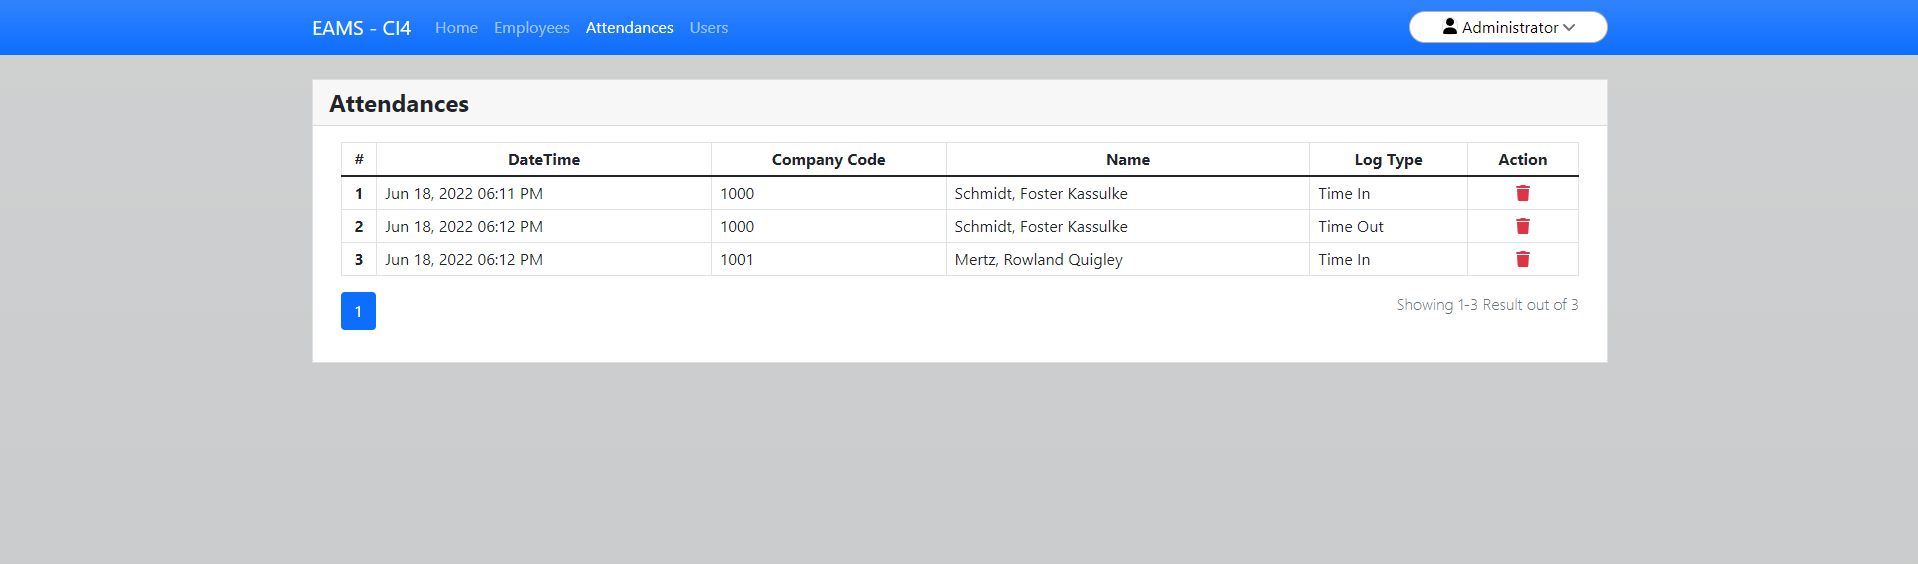Click the Log Type column header
This screenshot has width=1918, height=564.
(x=1388, y=160)
